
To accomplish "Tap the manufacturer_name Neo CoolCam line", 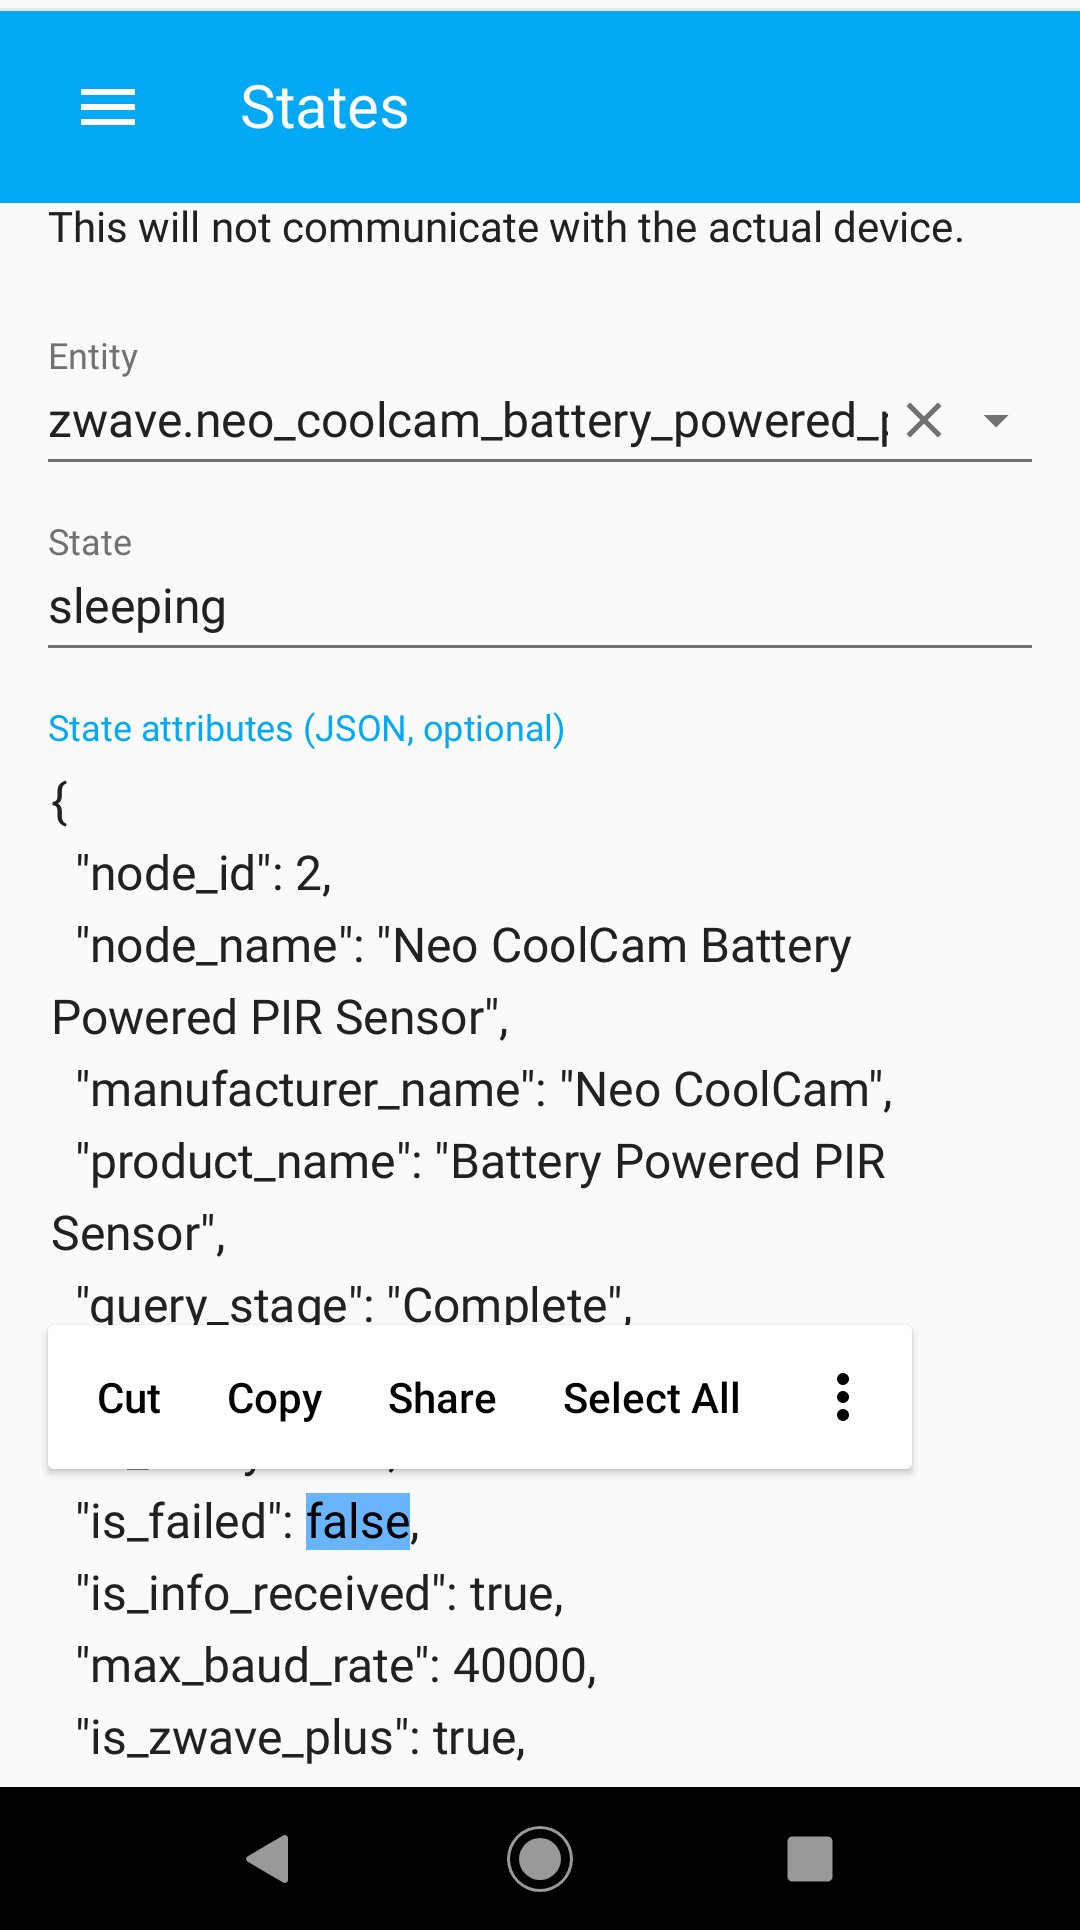I will pos(484,1090).
